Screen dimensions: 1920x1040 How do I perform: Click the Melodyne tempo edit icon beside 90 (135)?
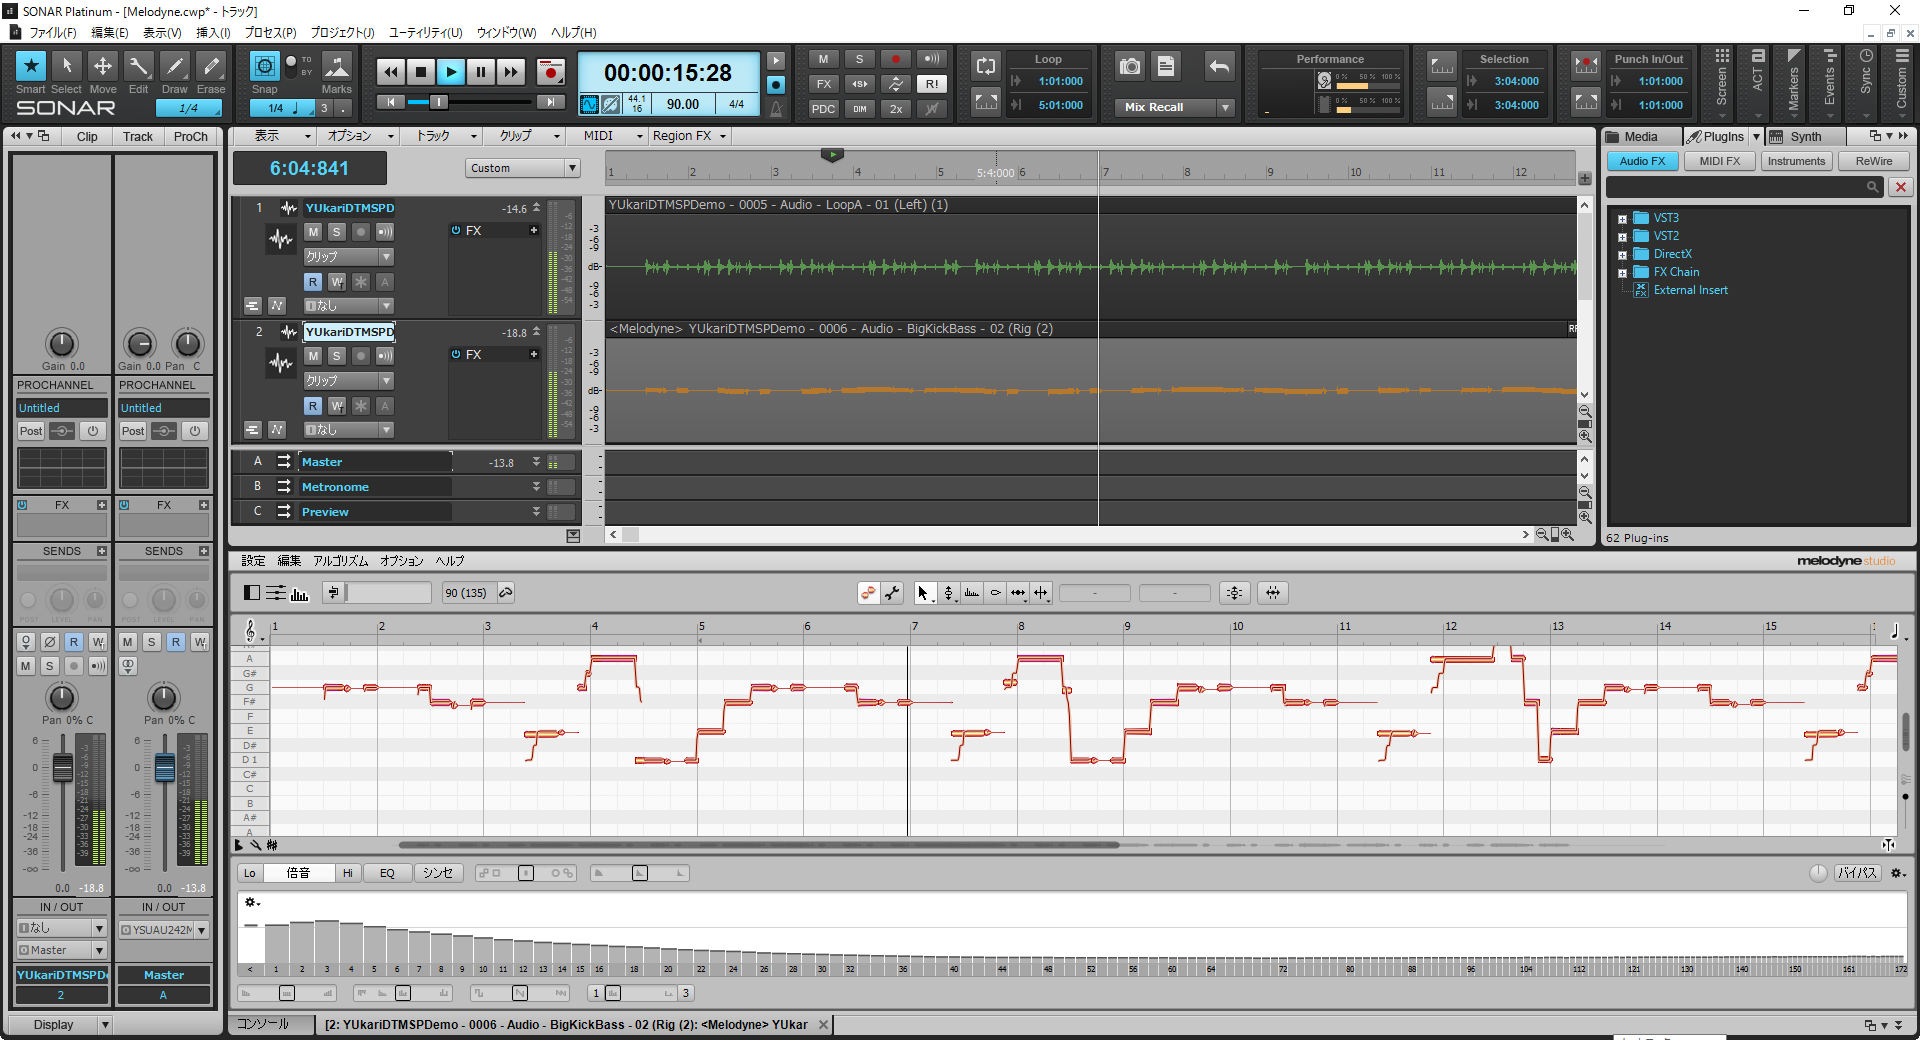[x=506, y=593]
